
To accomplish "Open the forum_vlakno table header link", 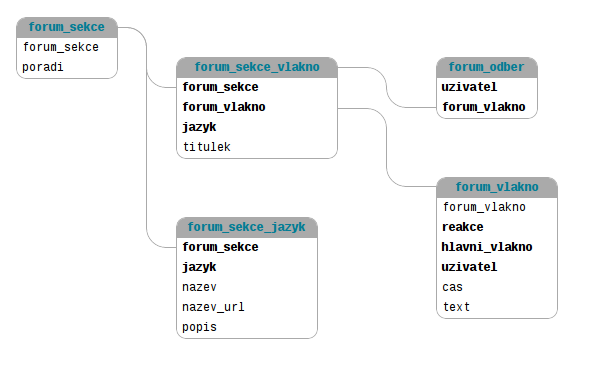I will point(496,187).
